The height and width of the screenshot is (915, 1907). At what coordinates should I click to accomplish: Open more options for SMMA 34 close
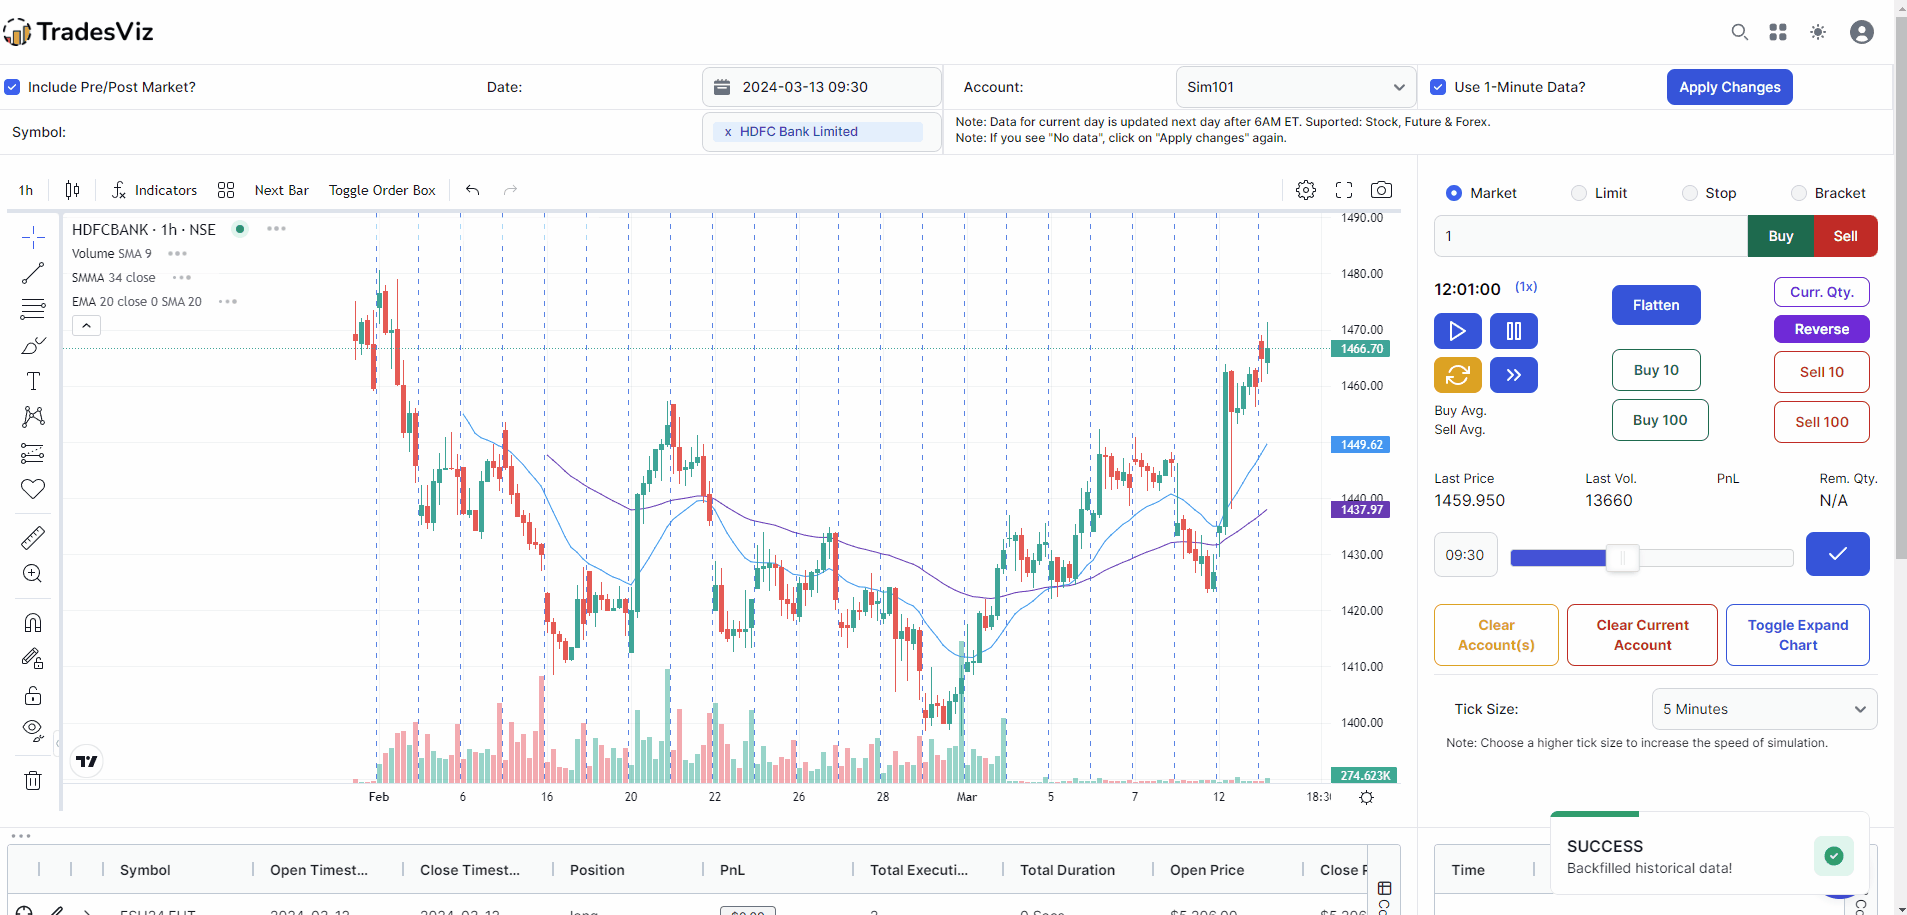(x=181, y=278)
